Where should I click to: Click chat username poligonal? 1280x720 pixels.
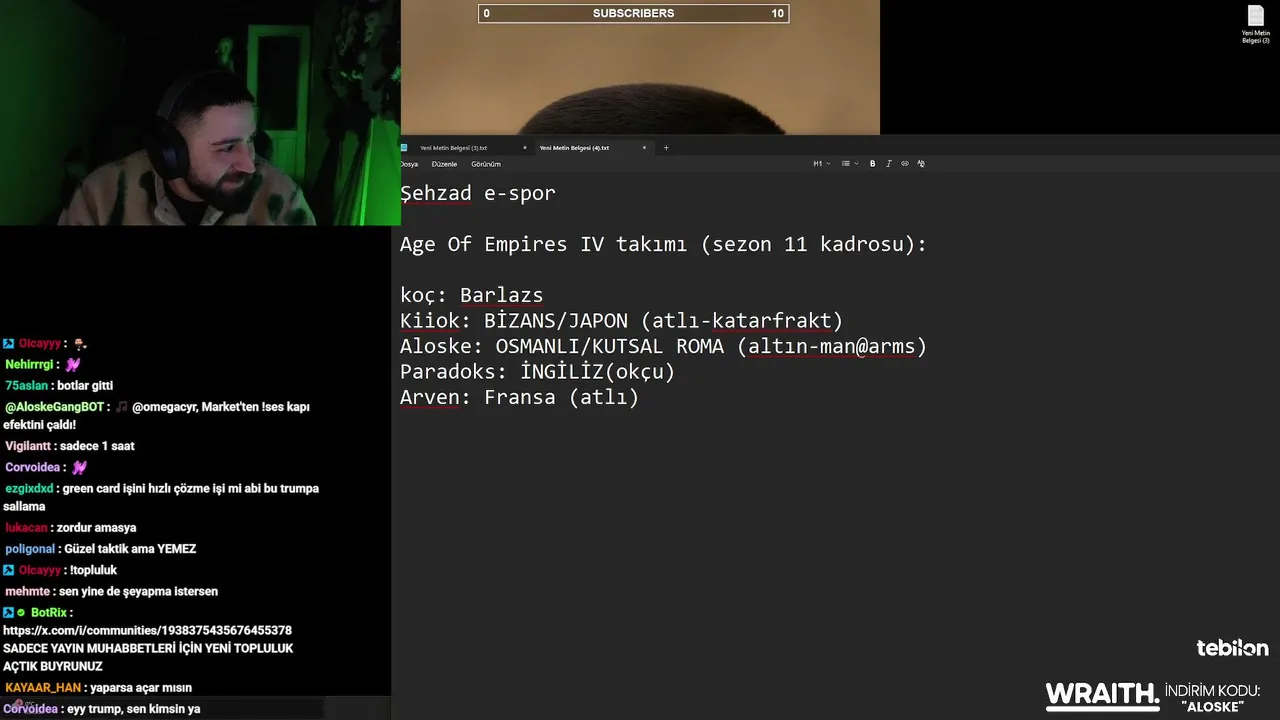[x=30, y=549]
